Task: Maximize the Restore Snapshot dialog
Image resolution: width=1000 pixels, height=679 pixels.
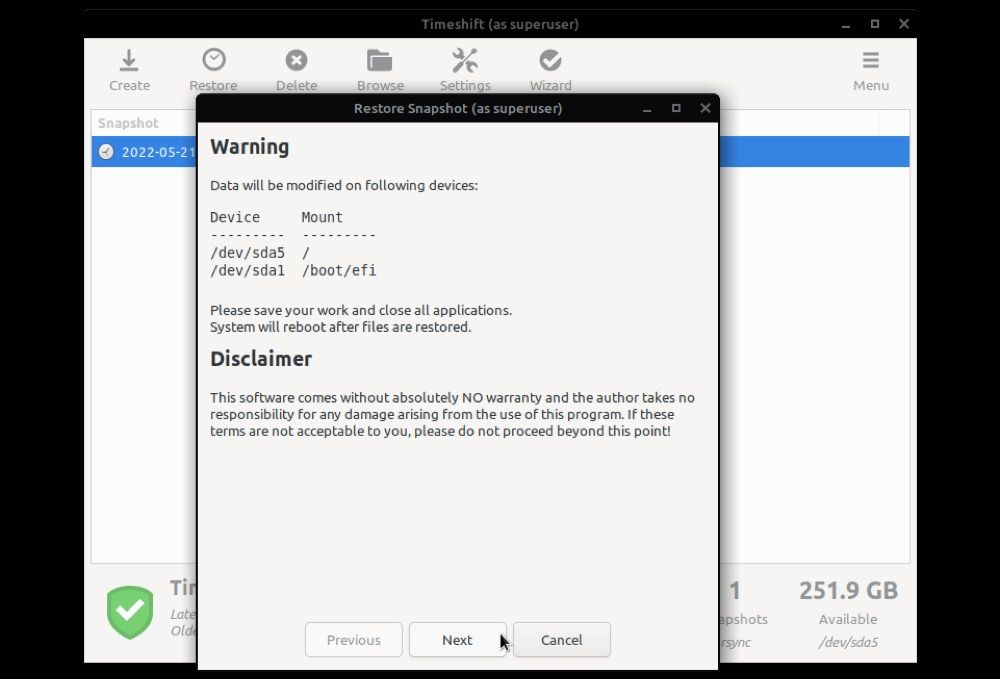Action: point(676,108)
